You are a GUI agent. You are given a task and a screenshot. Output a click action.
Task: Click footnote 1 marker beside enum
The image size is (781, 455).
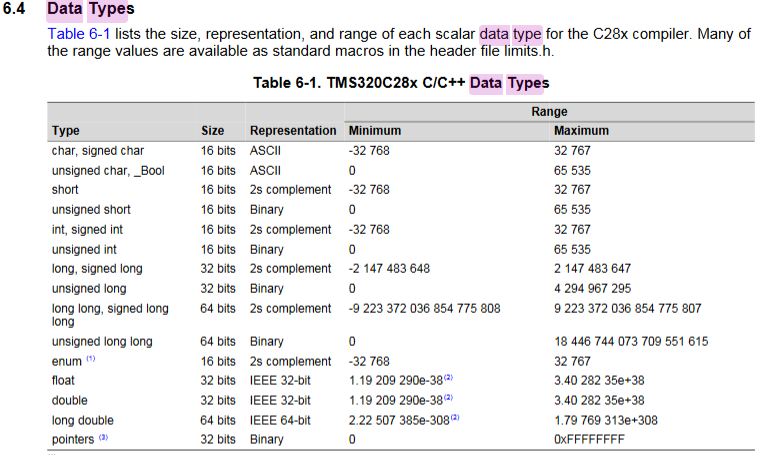pyautogui.click(x=90, y=359)
